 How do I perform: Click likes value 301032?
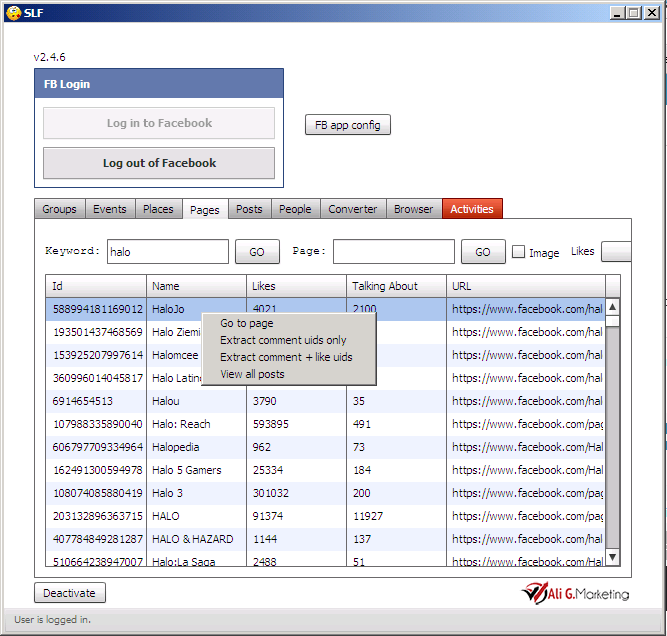click(271, 493)
